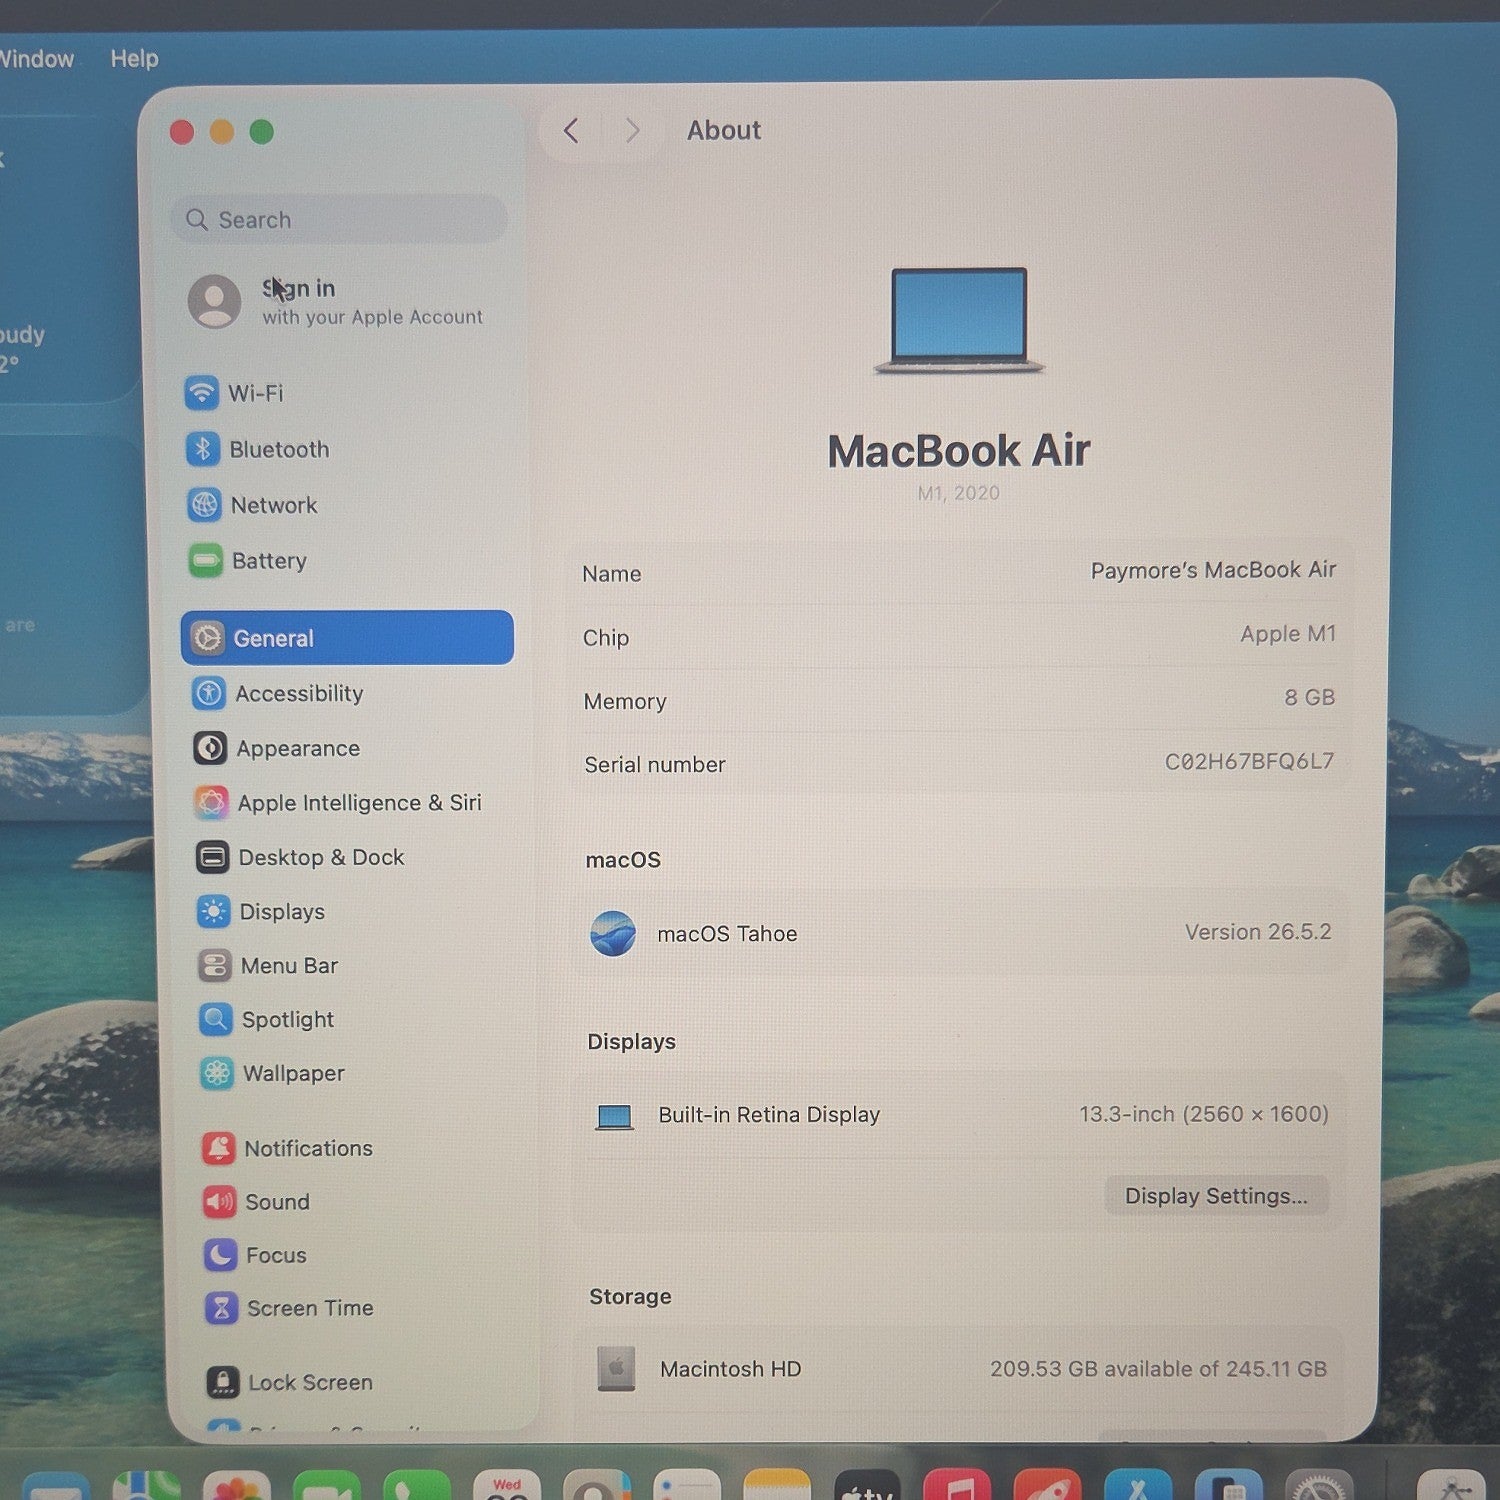Click the Version 26.5.2 text

(x=1258, y=932)
